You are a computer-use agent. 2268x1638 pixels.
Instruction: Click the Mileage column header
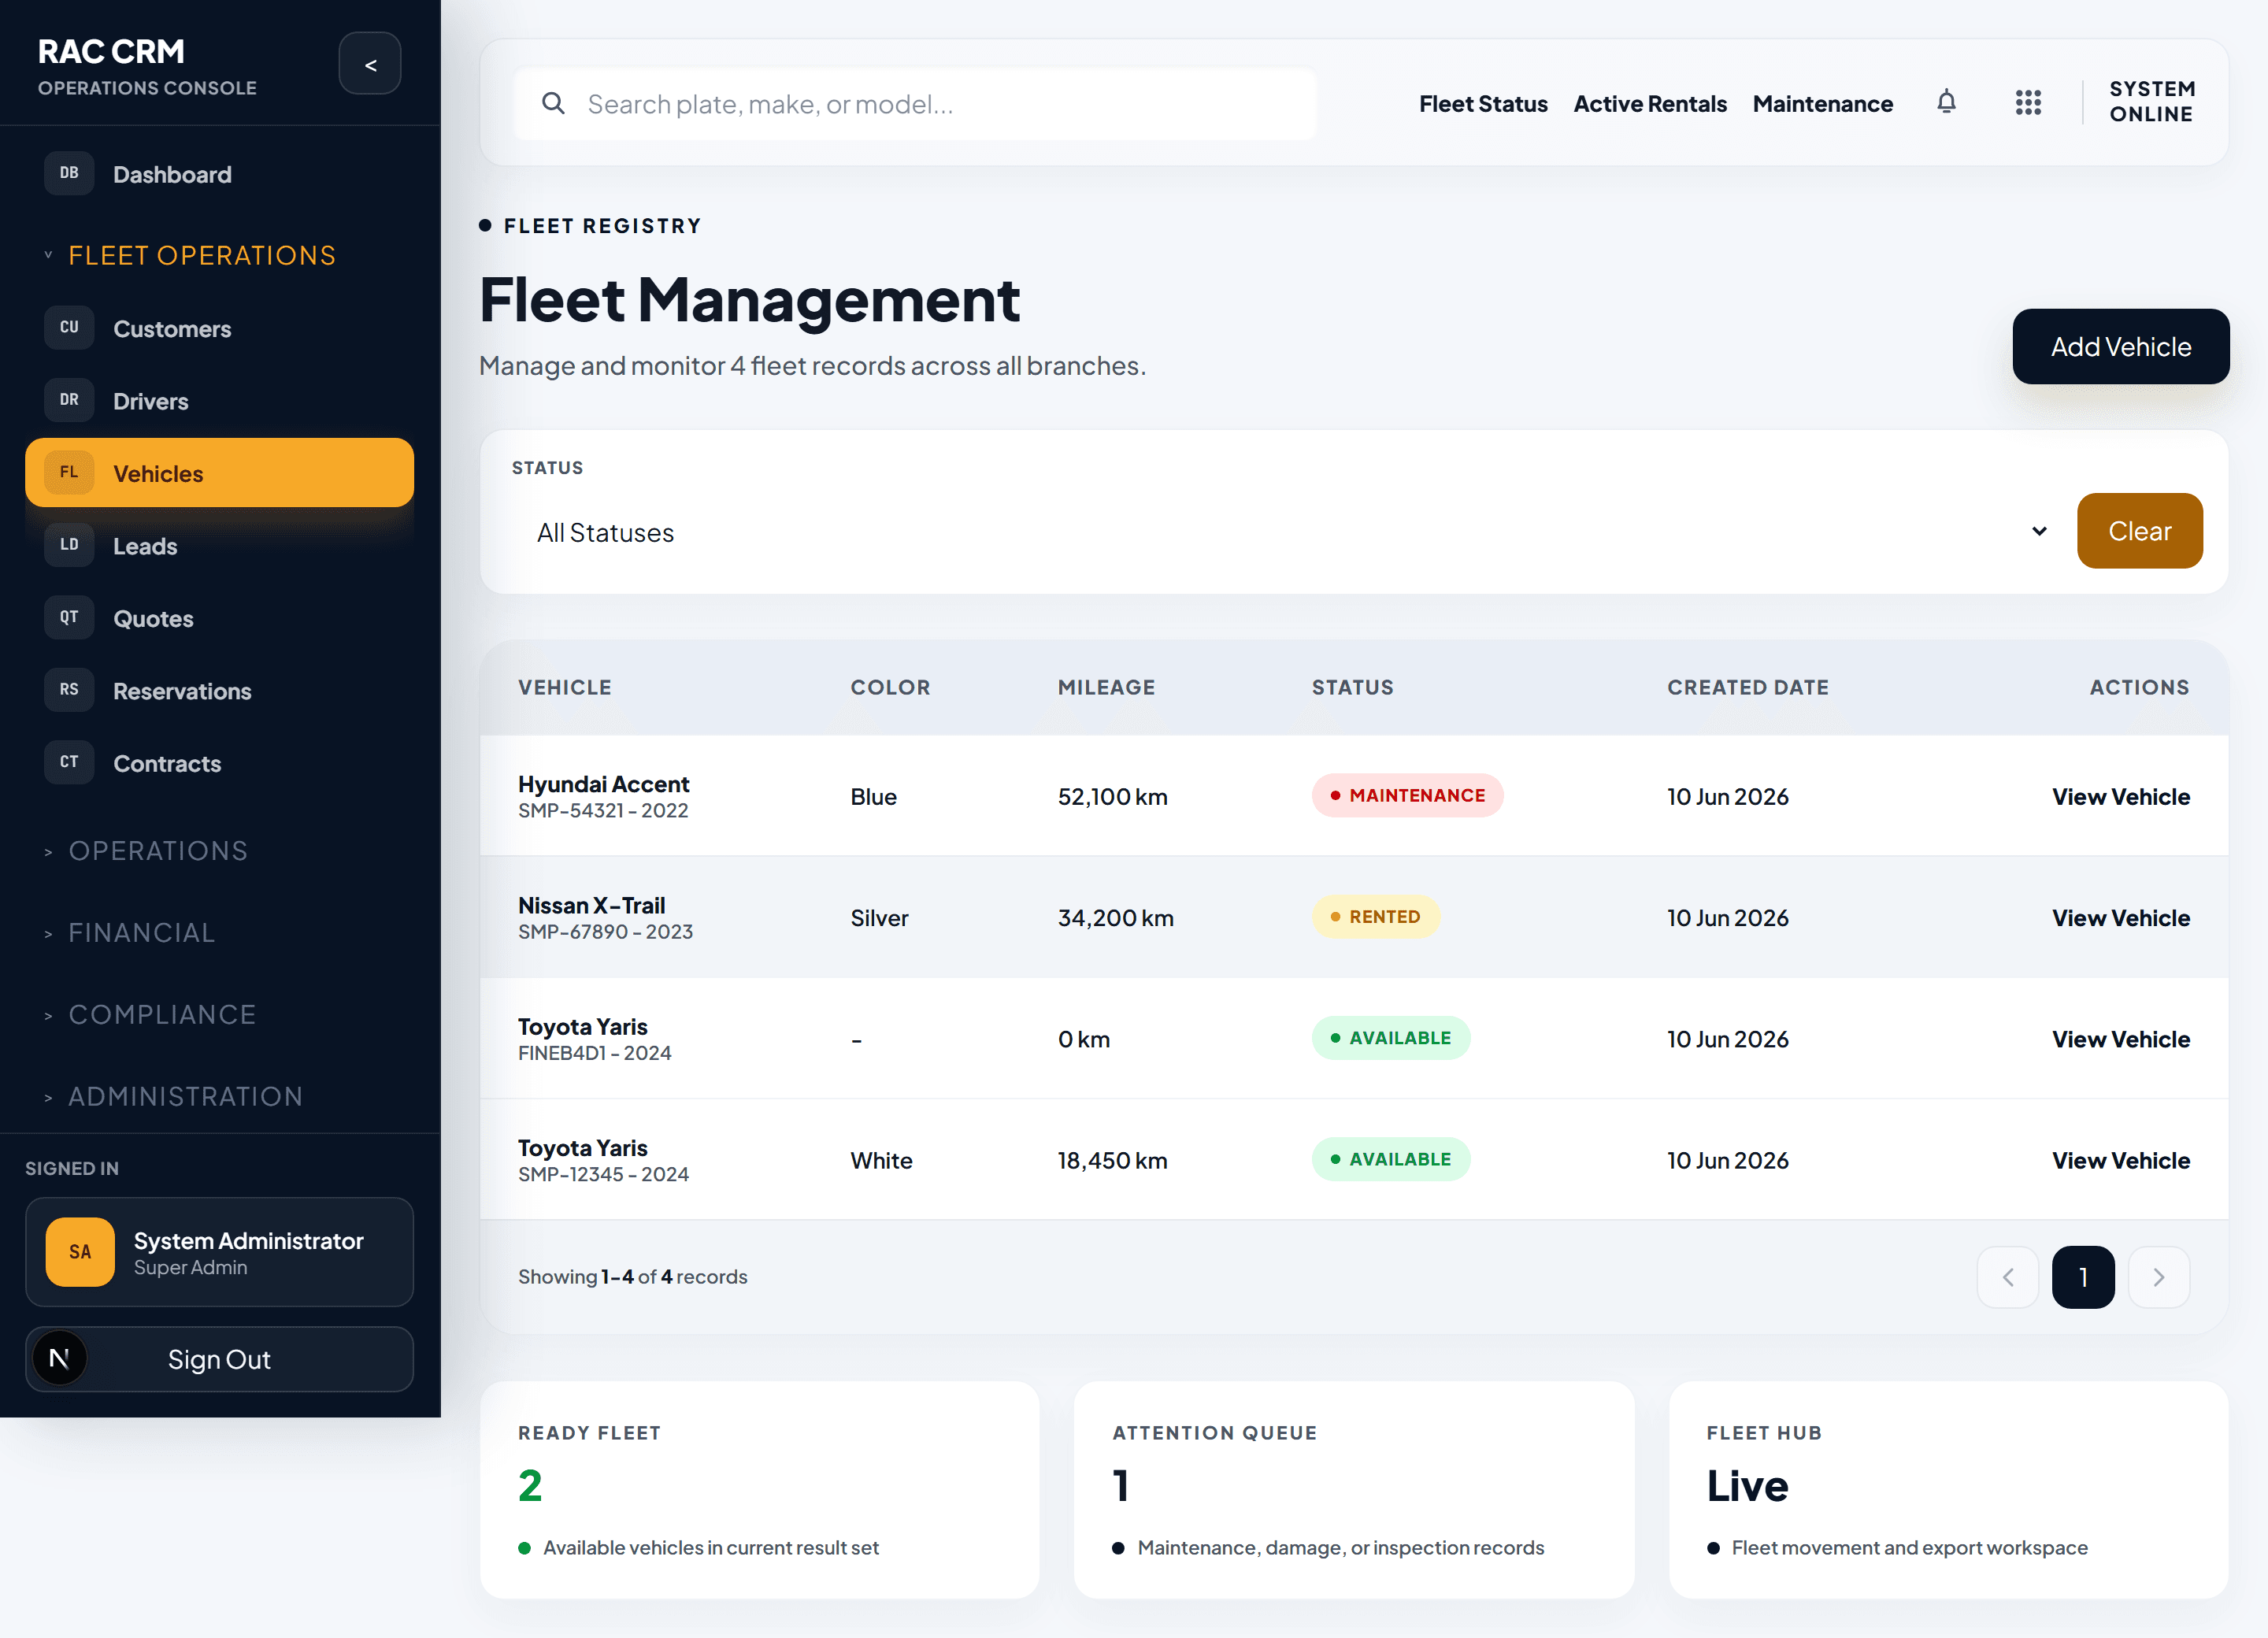coord(1106,687)
